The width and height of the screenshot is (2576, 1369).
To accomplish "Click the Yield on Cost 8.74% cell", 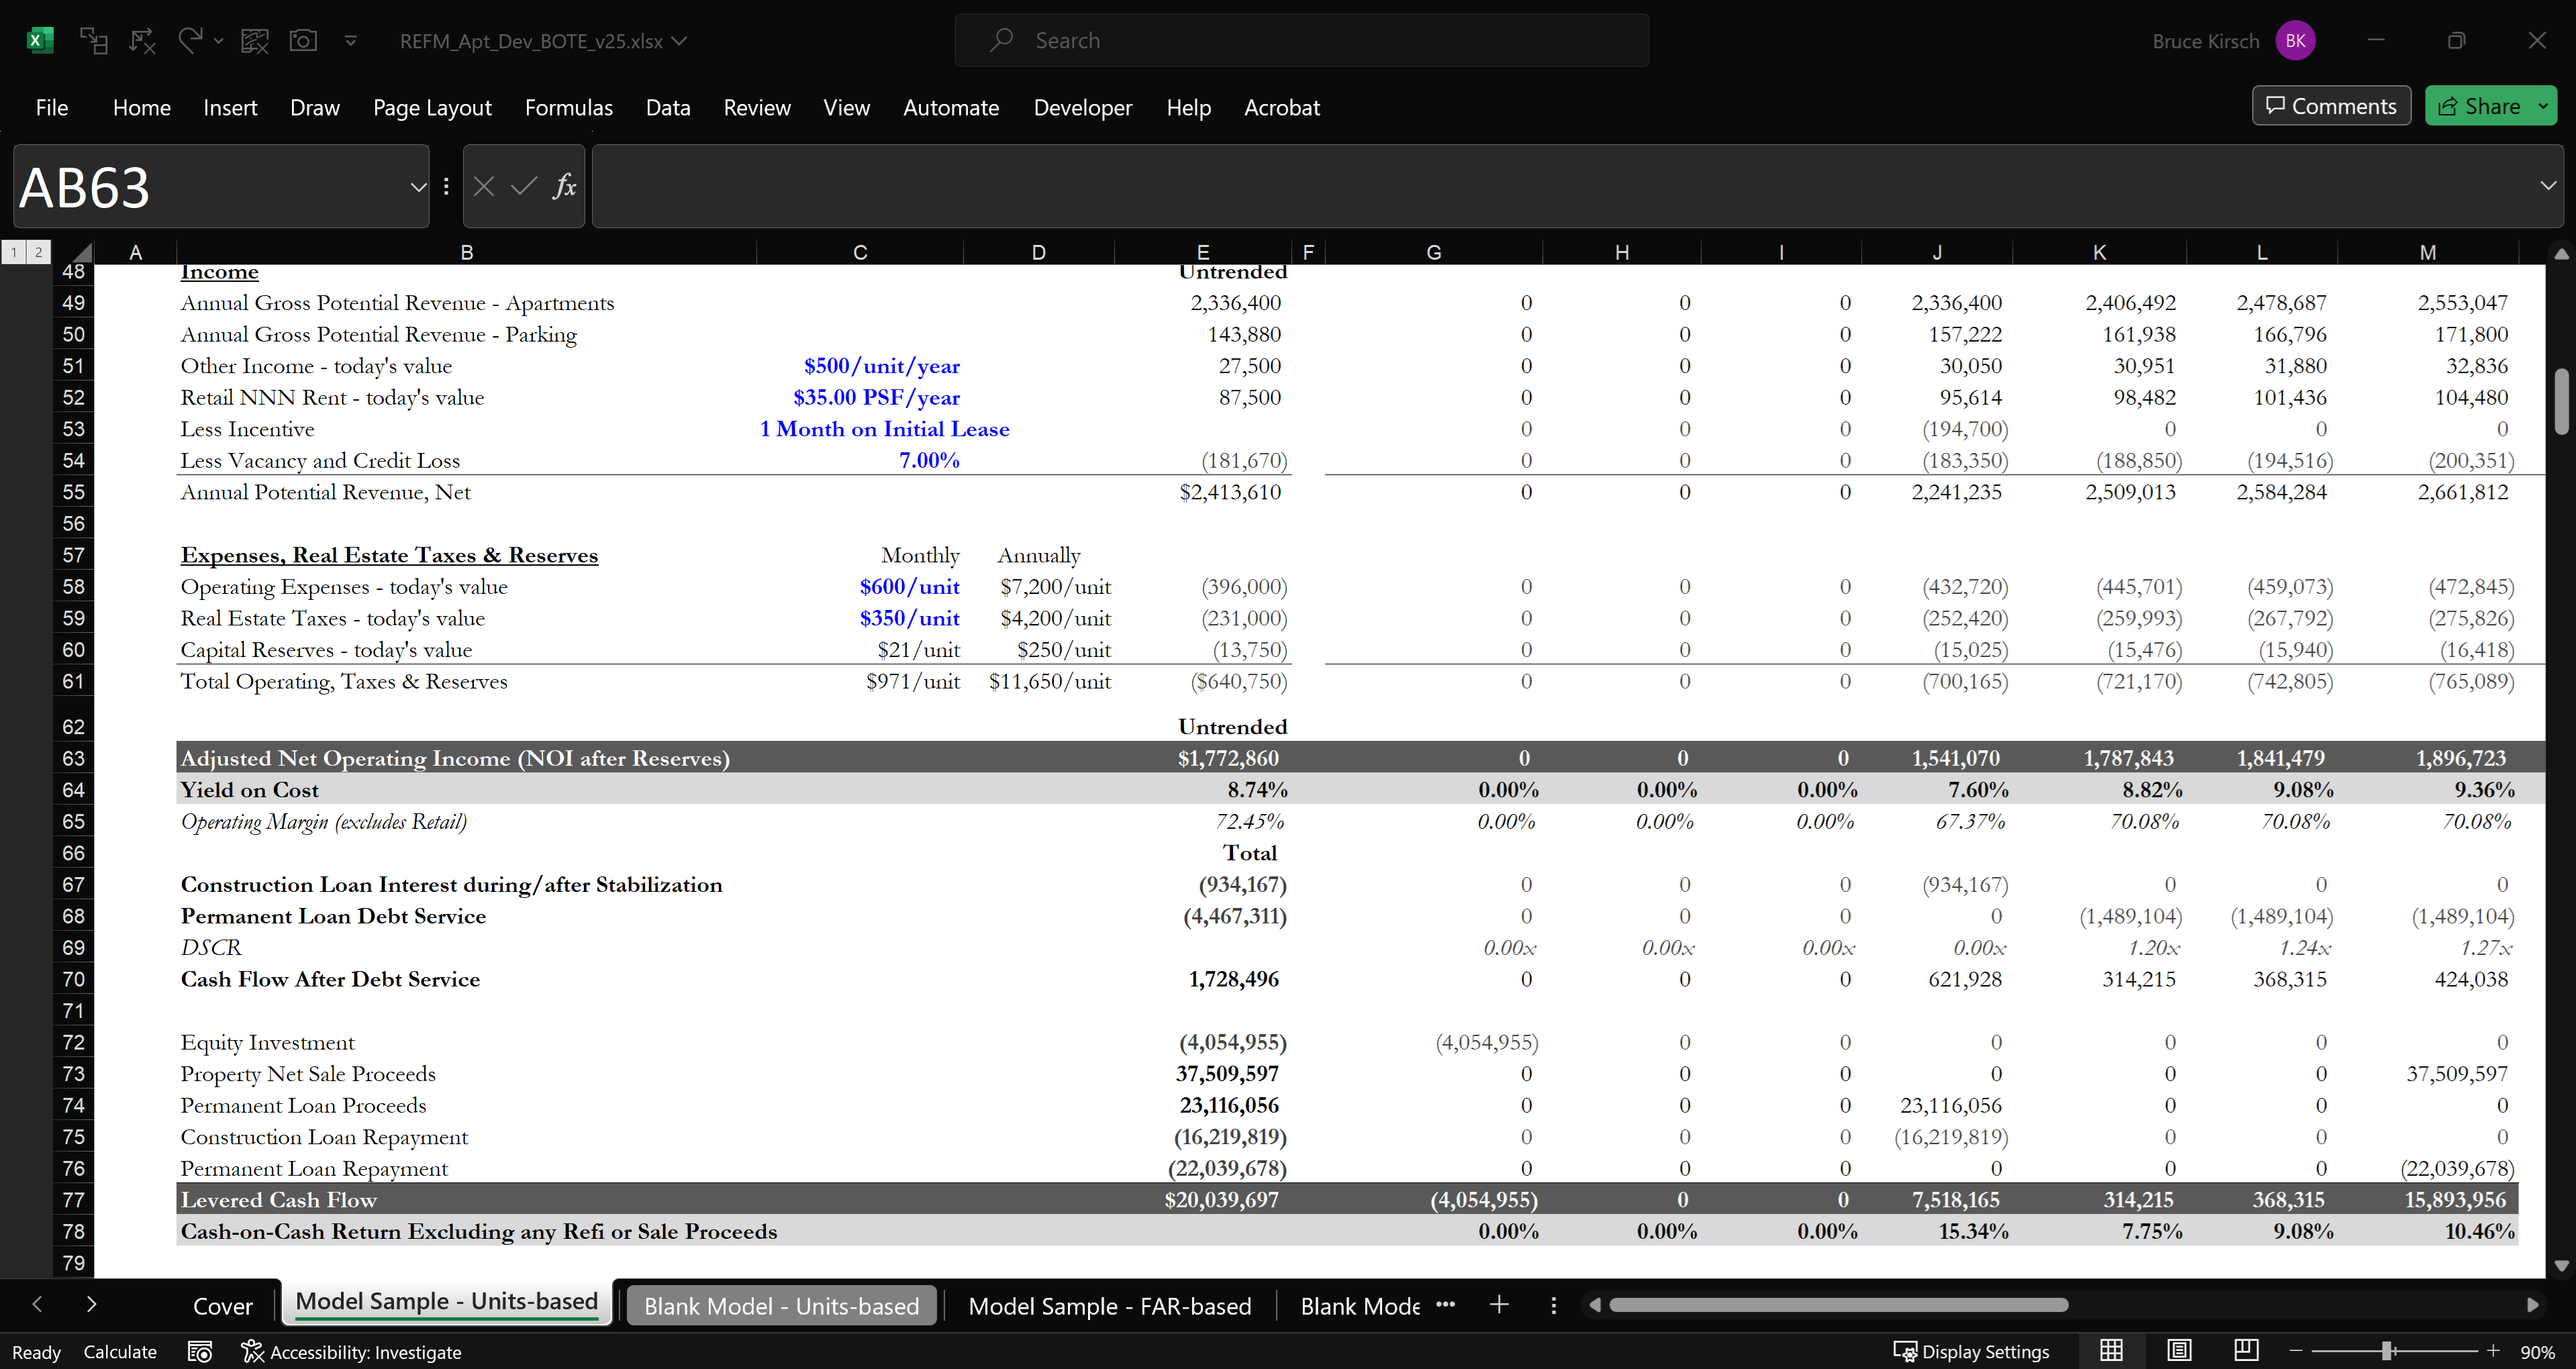I will click(1203, 790).
